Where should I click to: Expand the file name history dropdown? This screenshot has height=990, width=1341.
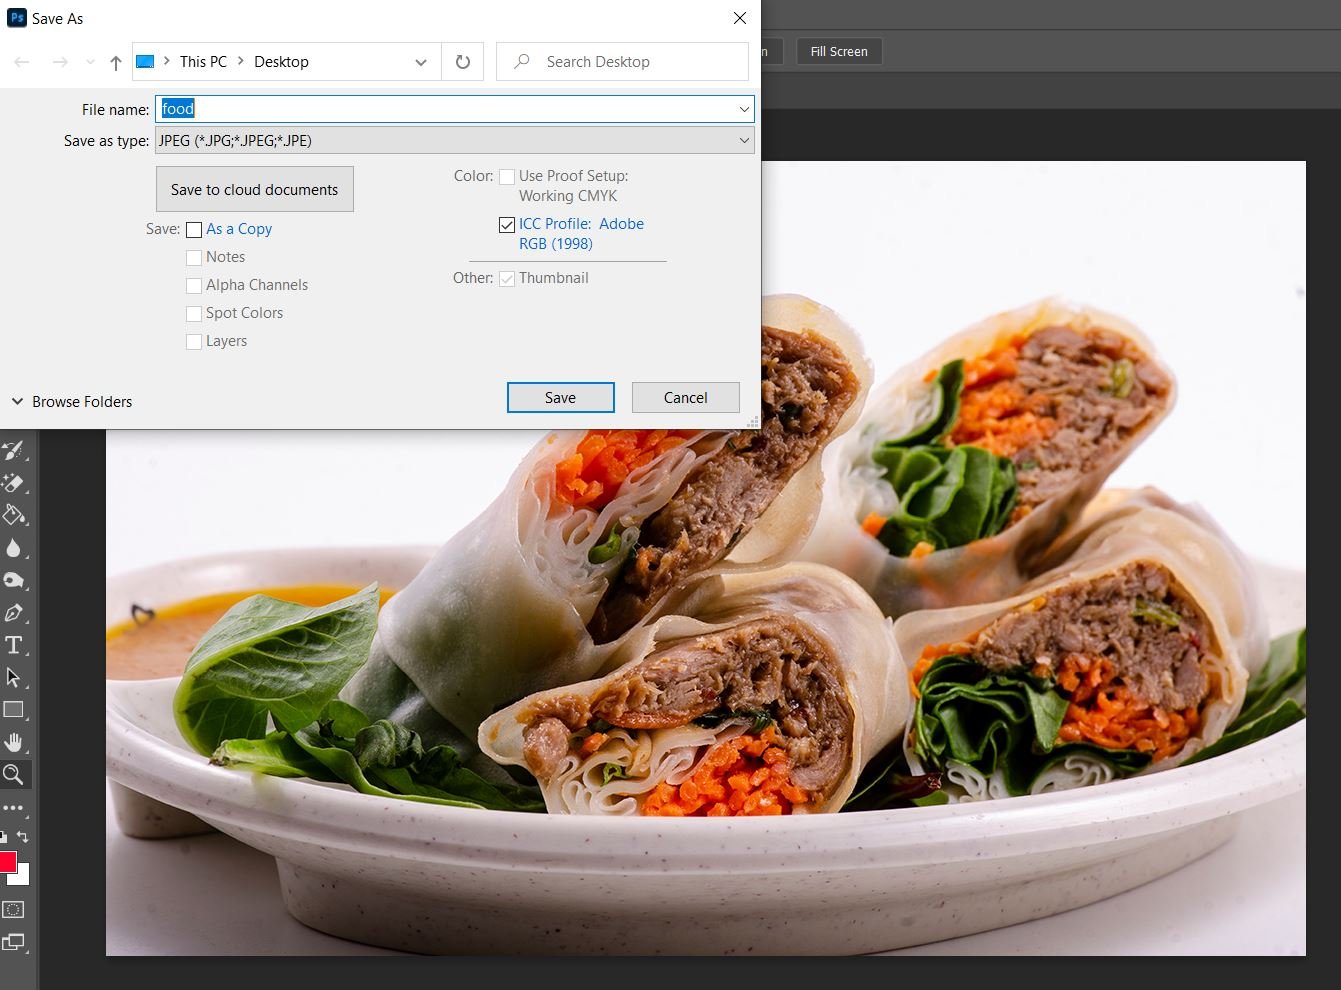tap(744, 109)
